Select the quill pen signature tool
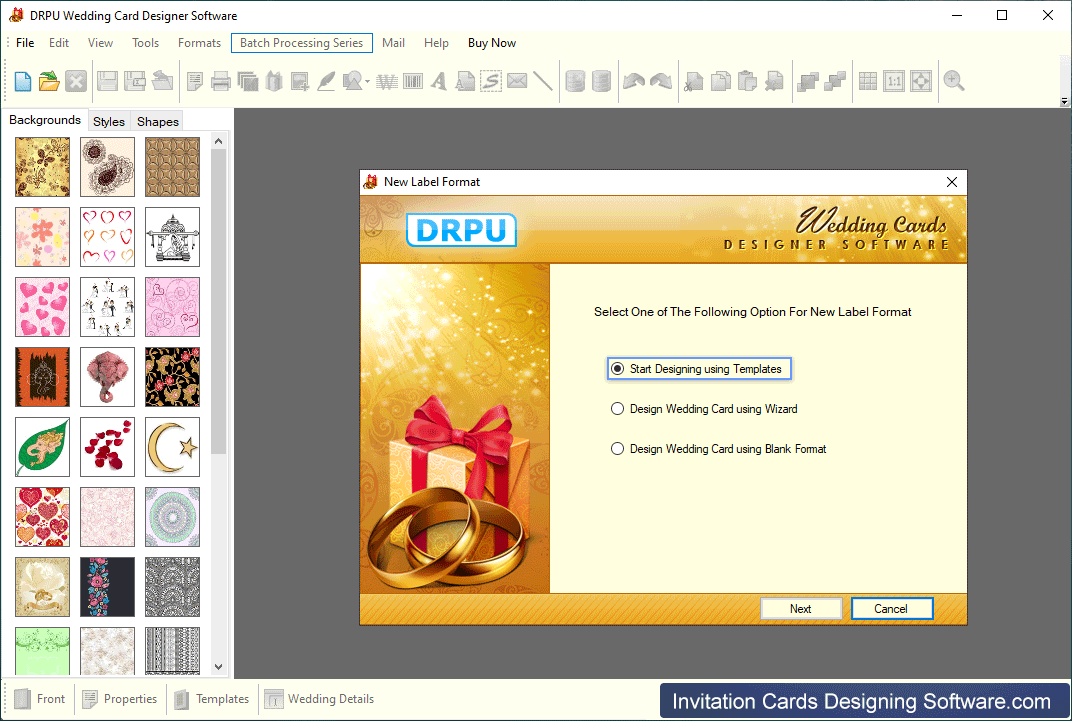The width and height of the screenshot is (1072, 721). pos(326,81)
